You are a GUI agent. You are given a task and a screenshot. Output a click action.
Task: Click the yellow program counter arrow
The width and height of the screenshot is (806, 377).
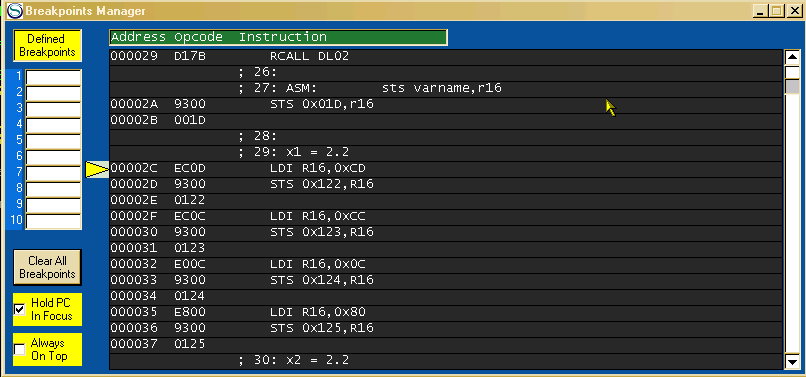[x=96, y=169]
